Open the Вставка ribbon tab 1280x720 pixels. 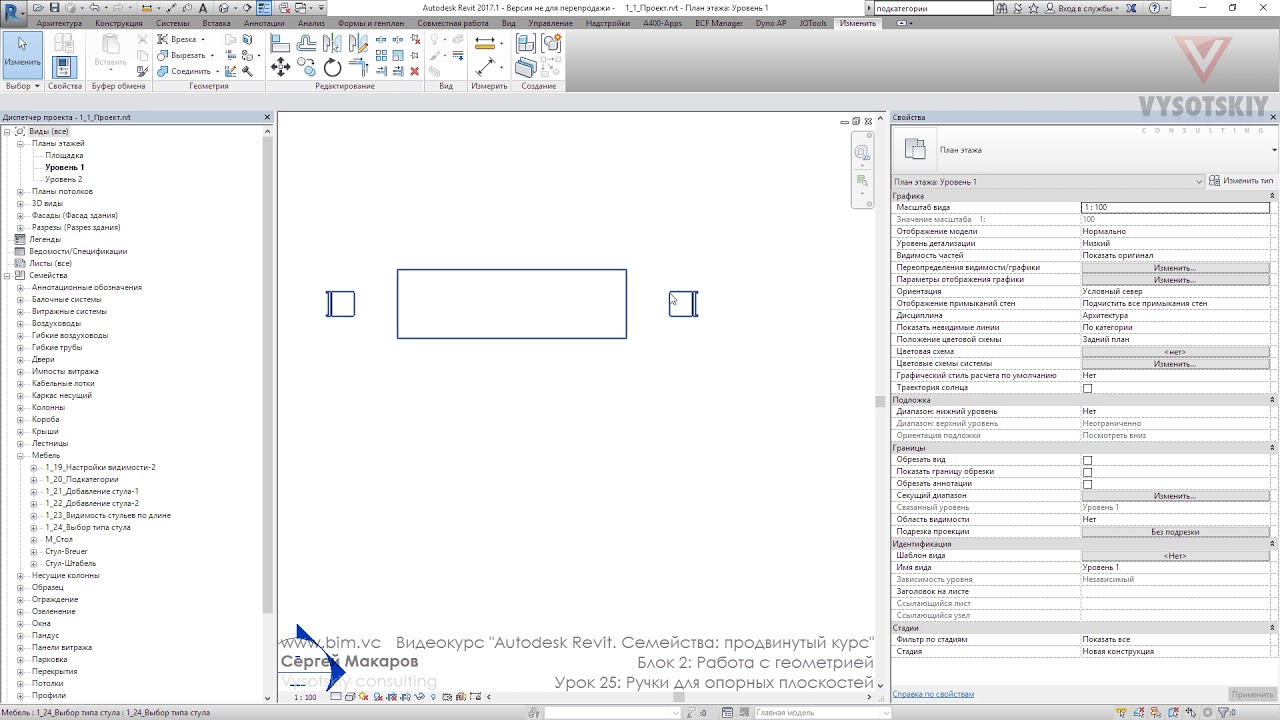(216, 23)
